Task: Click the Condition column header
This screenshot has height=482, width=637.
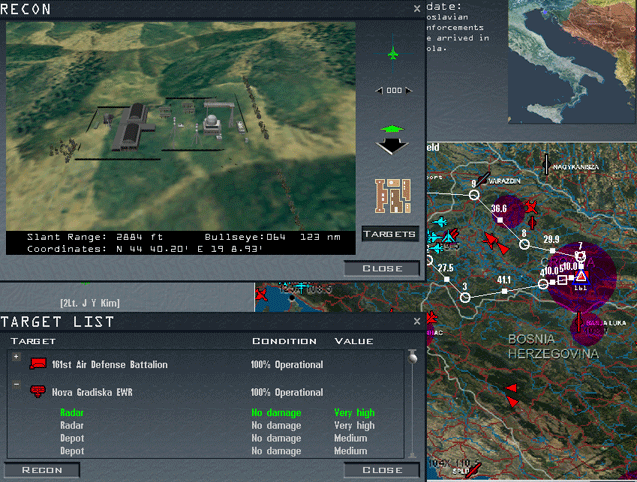Action: point(284,341)
